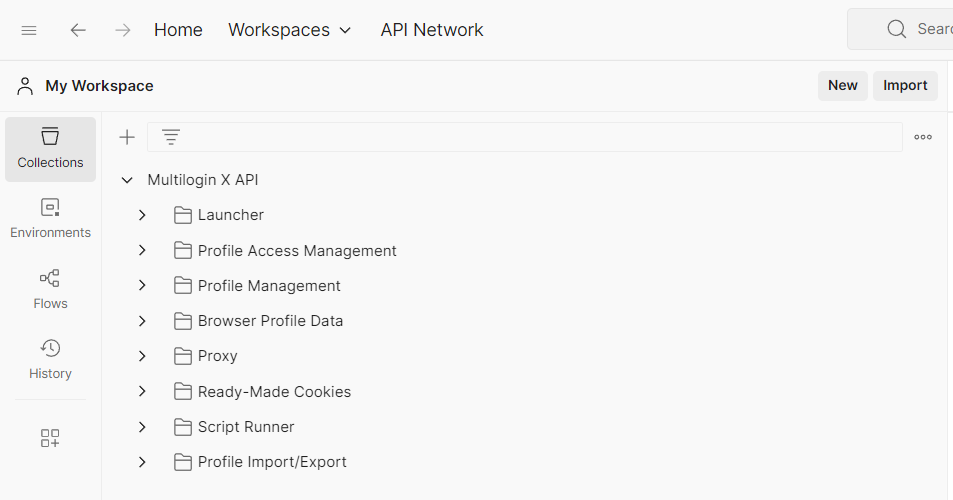Expand the Launcher folder chevron
Viewport: 953px width, 500px height.
(x=142, y=215)
